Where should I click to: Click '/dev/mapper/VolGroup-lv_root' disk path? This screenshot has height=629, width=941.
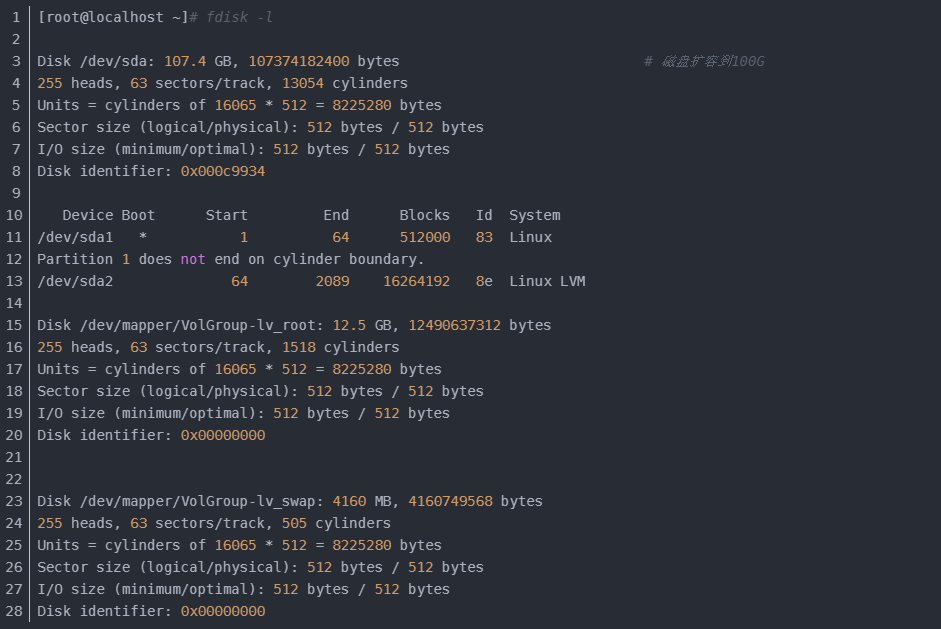point(197,325)
